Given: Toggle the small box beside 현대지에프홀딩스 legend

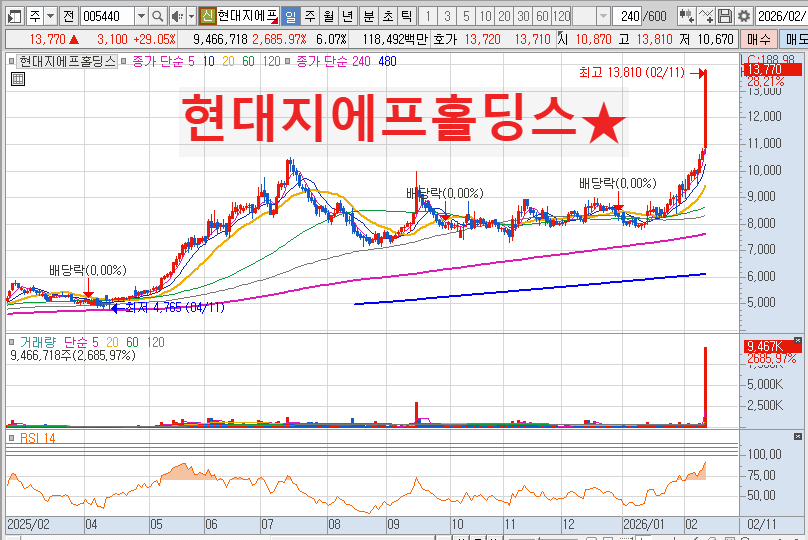Looking at the screenshot, I should (x=12, y=62).
